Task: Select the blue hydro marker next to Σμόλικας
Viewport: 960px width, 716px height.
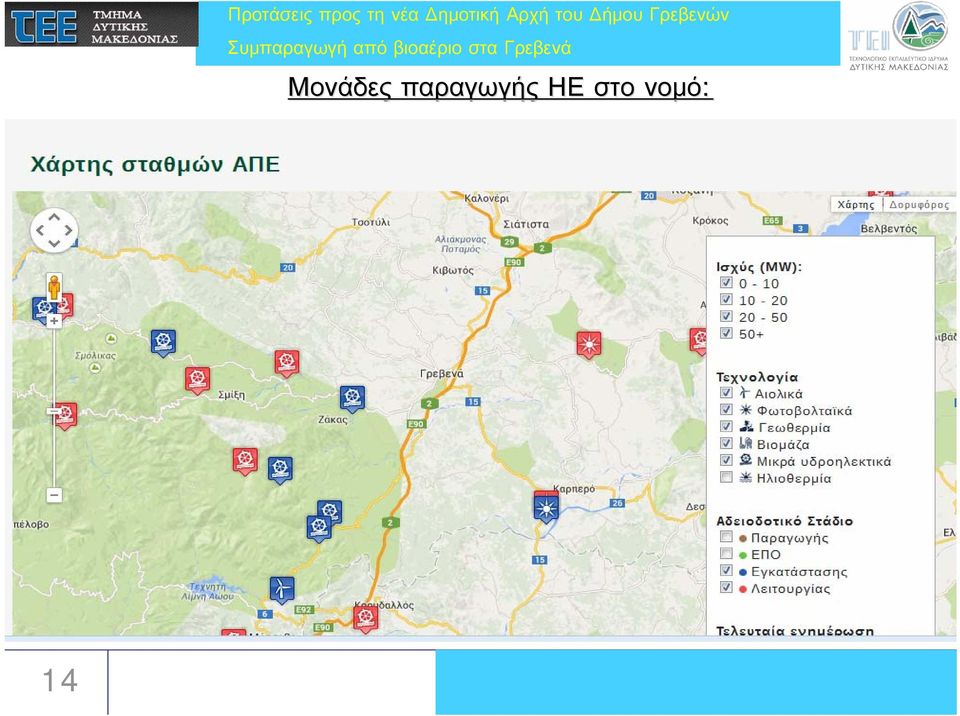Action: pos(163,343)
